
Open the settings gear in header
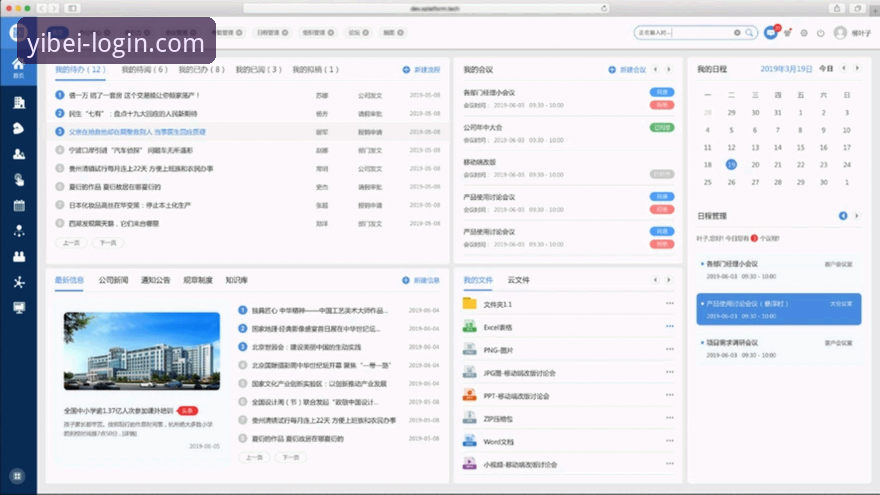[804, 33]
